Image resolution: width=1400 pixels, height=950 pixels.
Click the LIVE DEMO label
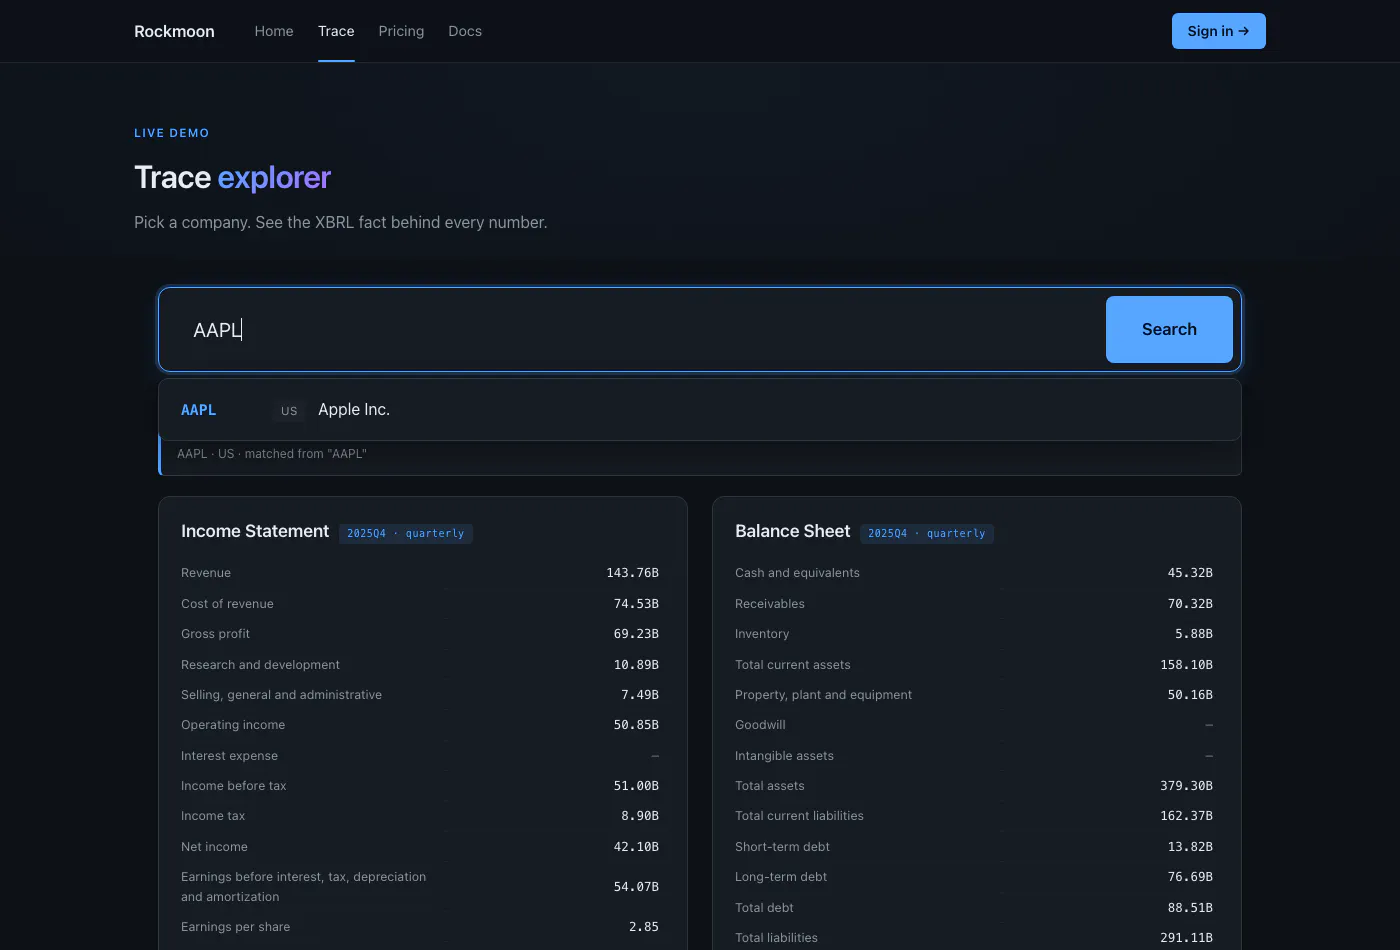172,133
